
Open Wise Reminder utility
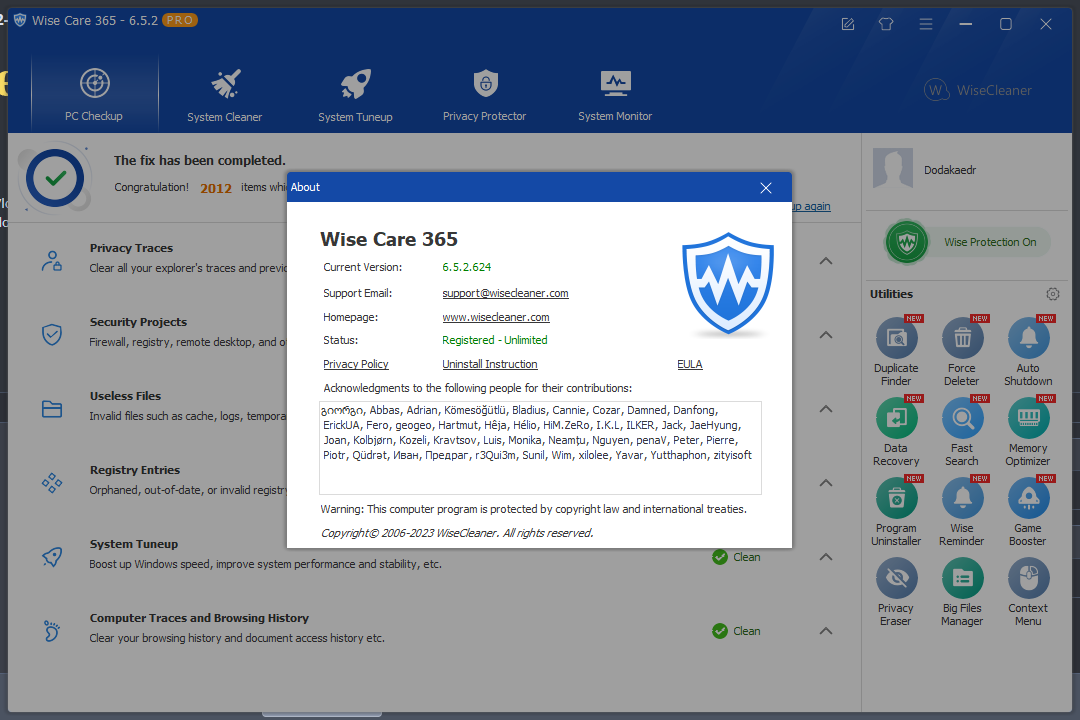(962, 511)
